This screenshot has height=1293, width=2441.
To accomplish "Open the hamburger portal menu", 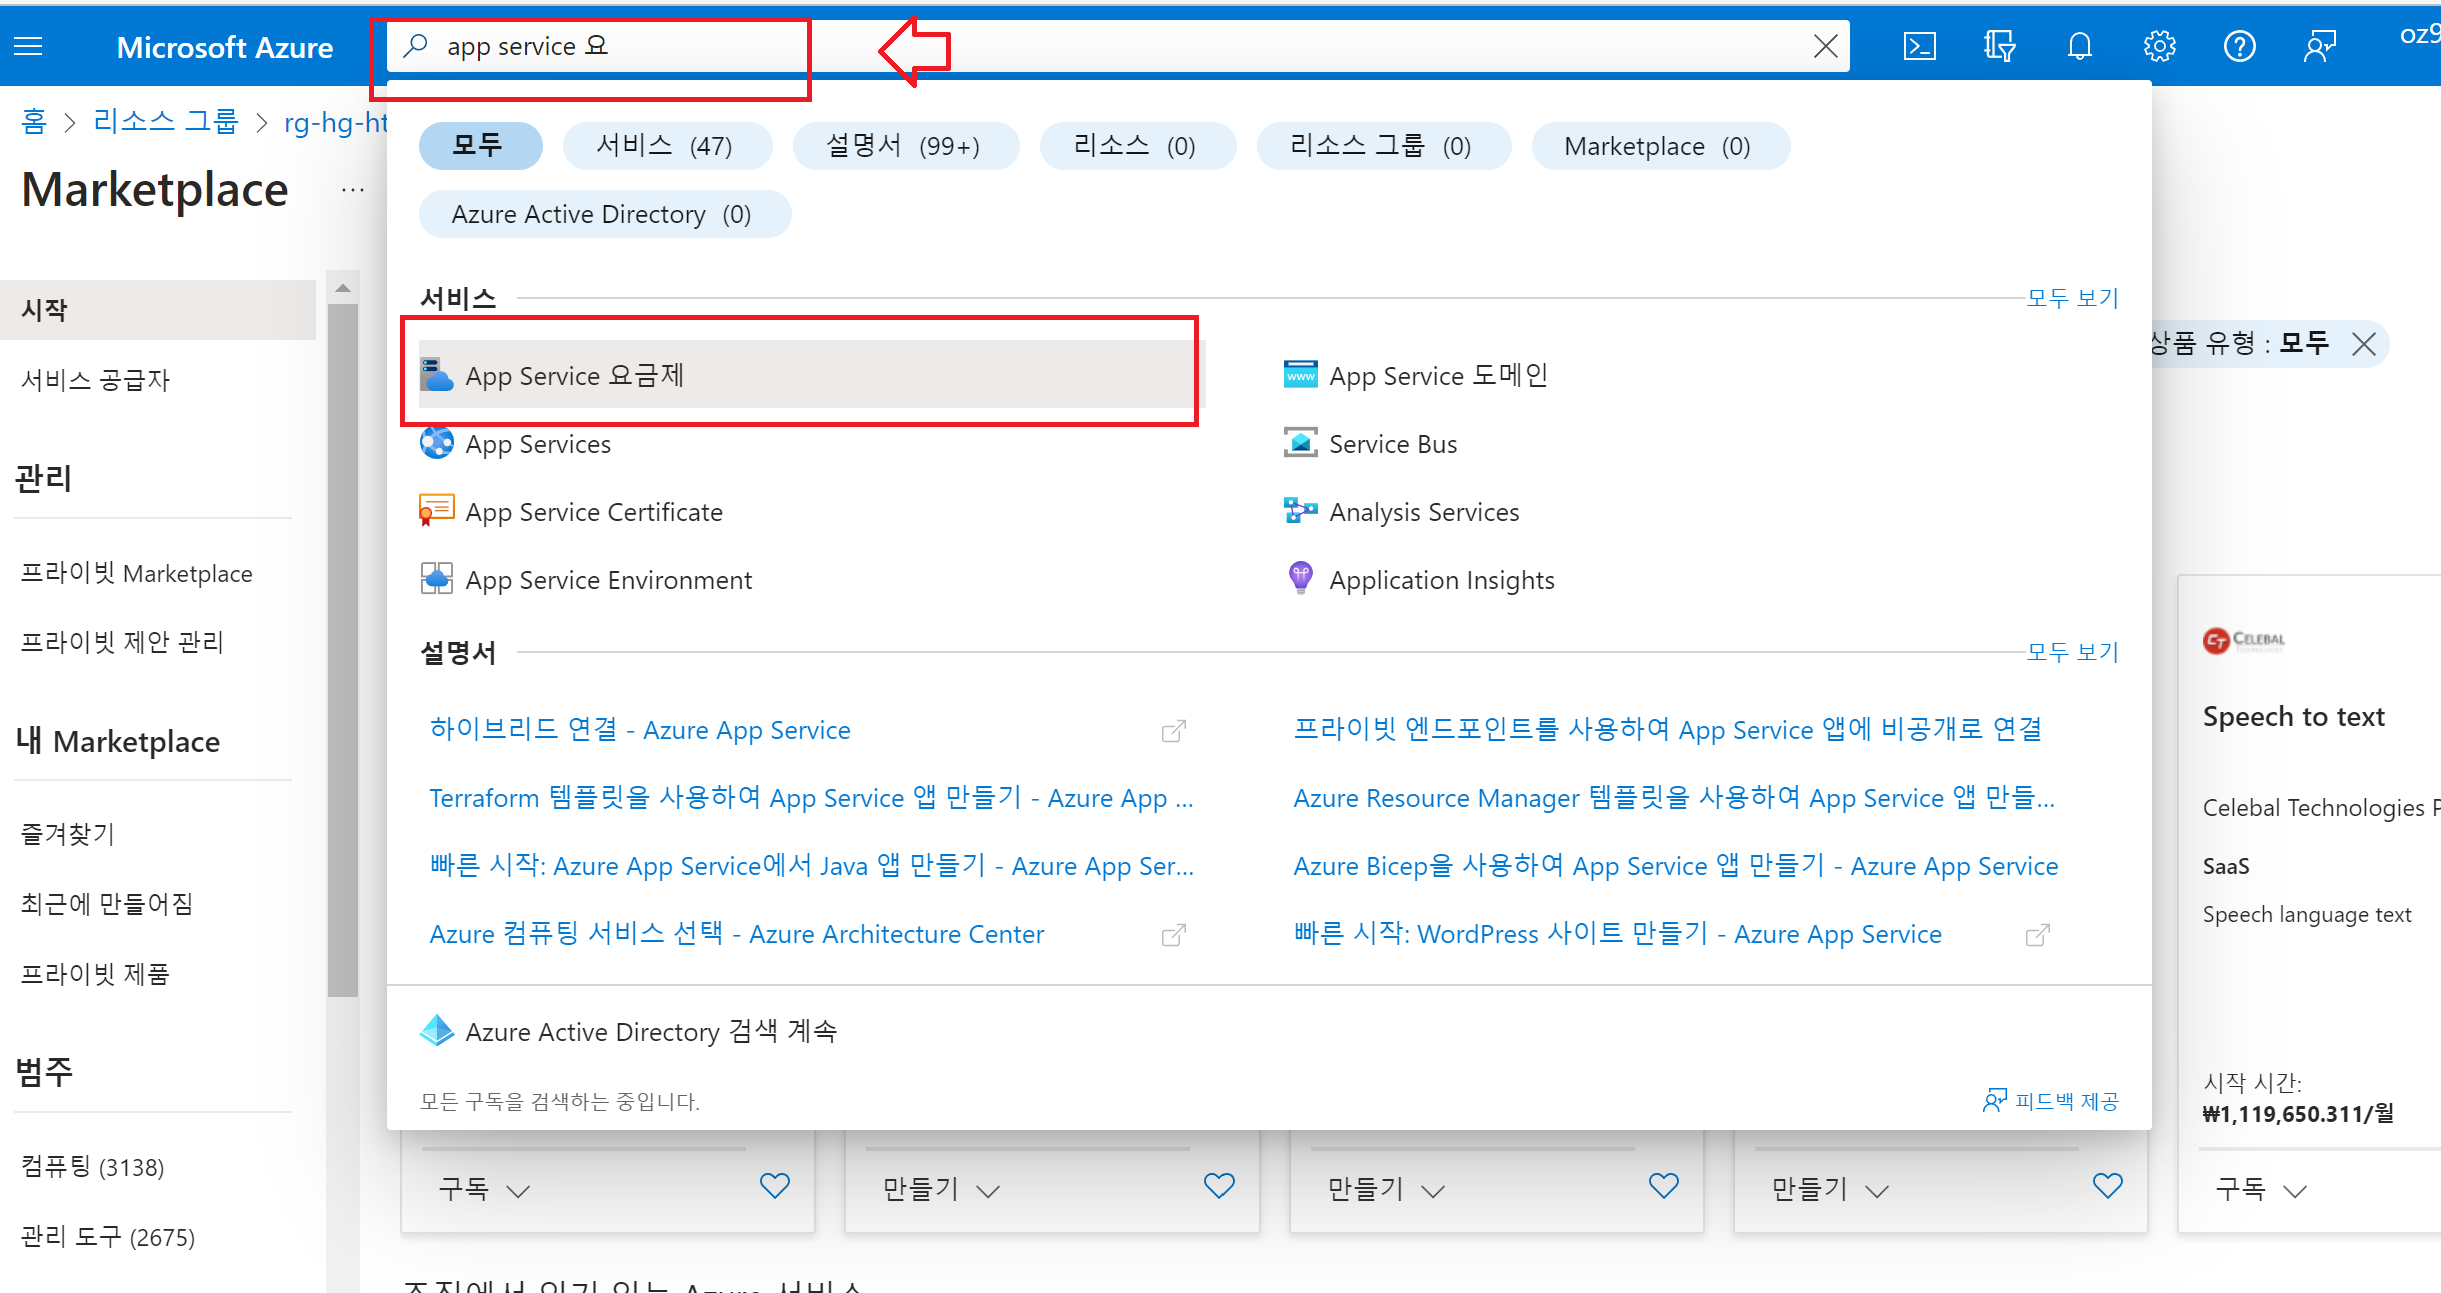I will (28, 46).
